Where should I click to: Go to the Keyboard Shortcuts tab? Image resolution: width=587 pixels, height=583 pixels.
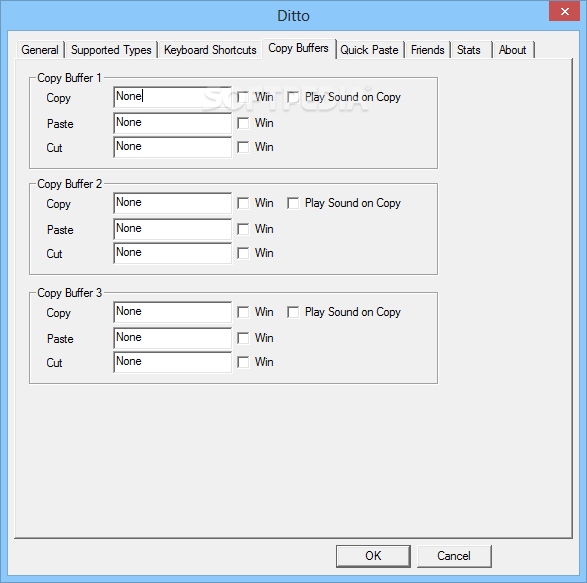pyautogui.click(x=210, y=50)
